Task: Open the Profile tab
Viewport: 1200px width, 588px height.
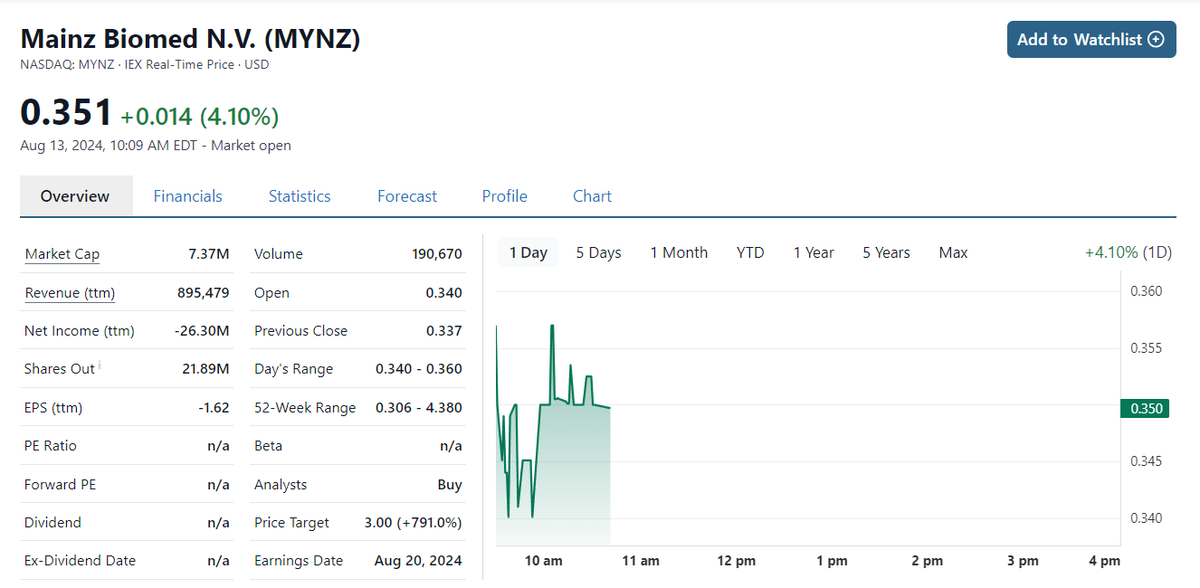Action: click(x=505, y=196)
